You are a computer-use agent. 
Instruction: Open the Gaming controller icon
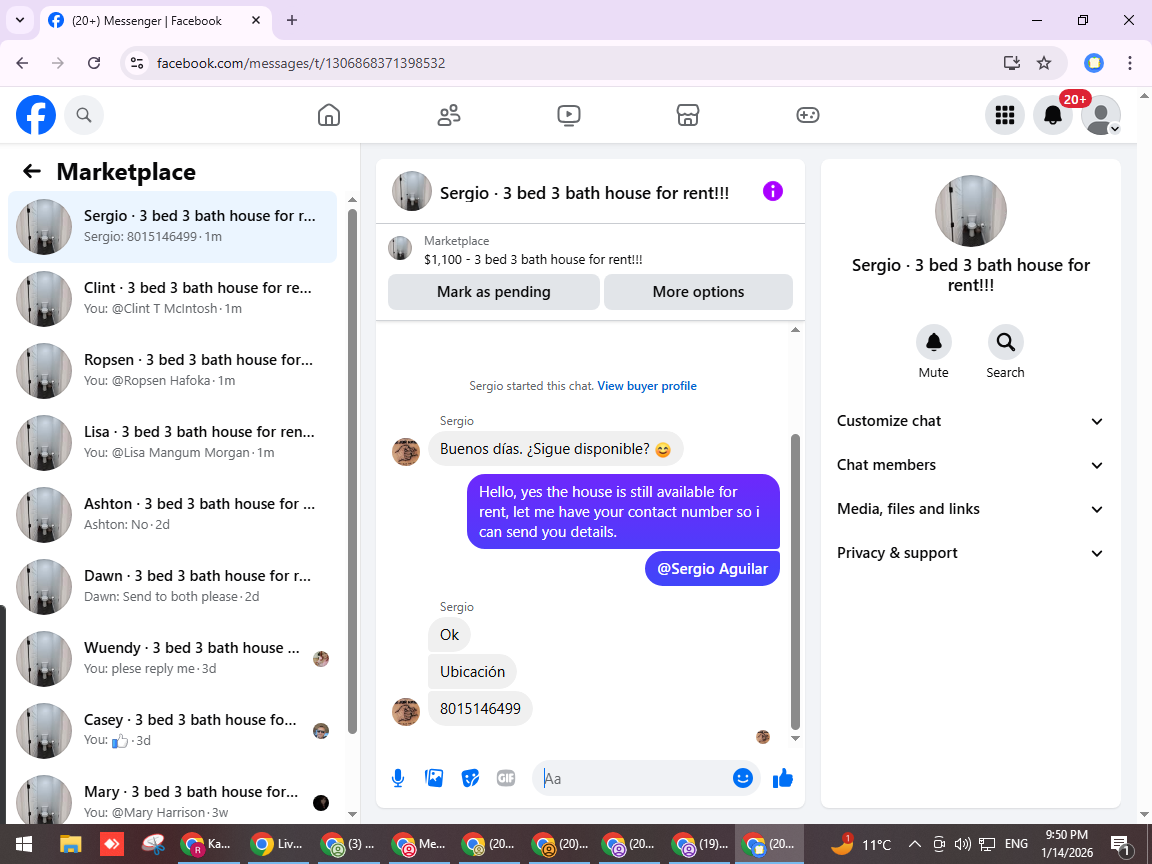(x=807, y=115)
